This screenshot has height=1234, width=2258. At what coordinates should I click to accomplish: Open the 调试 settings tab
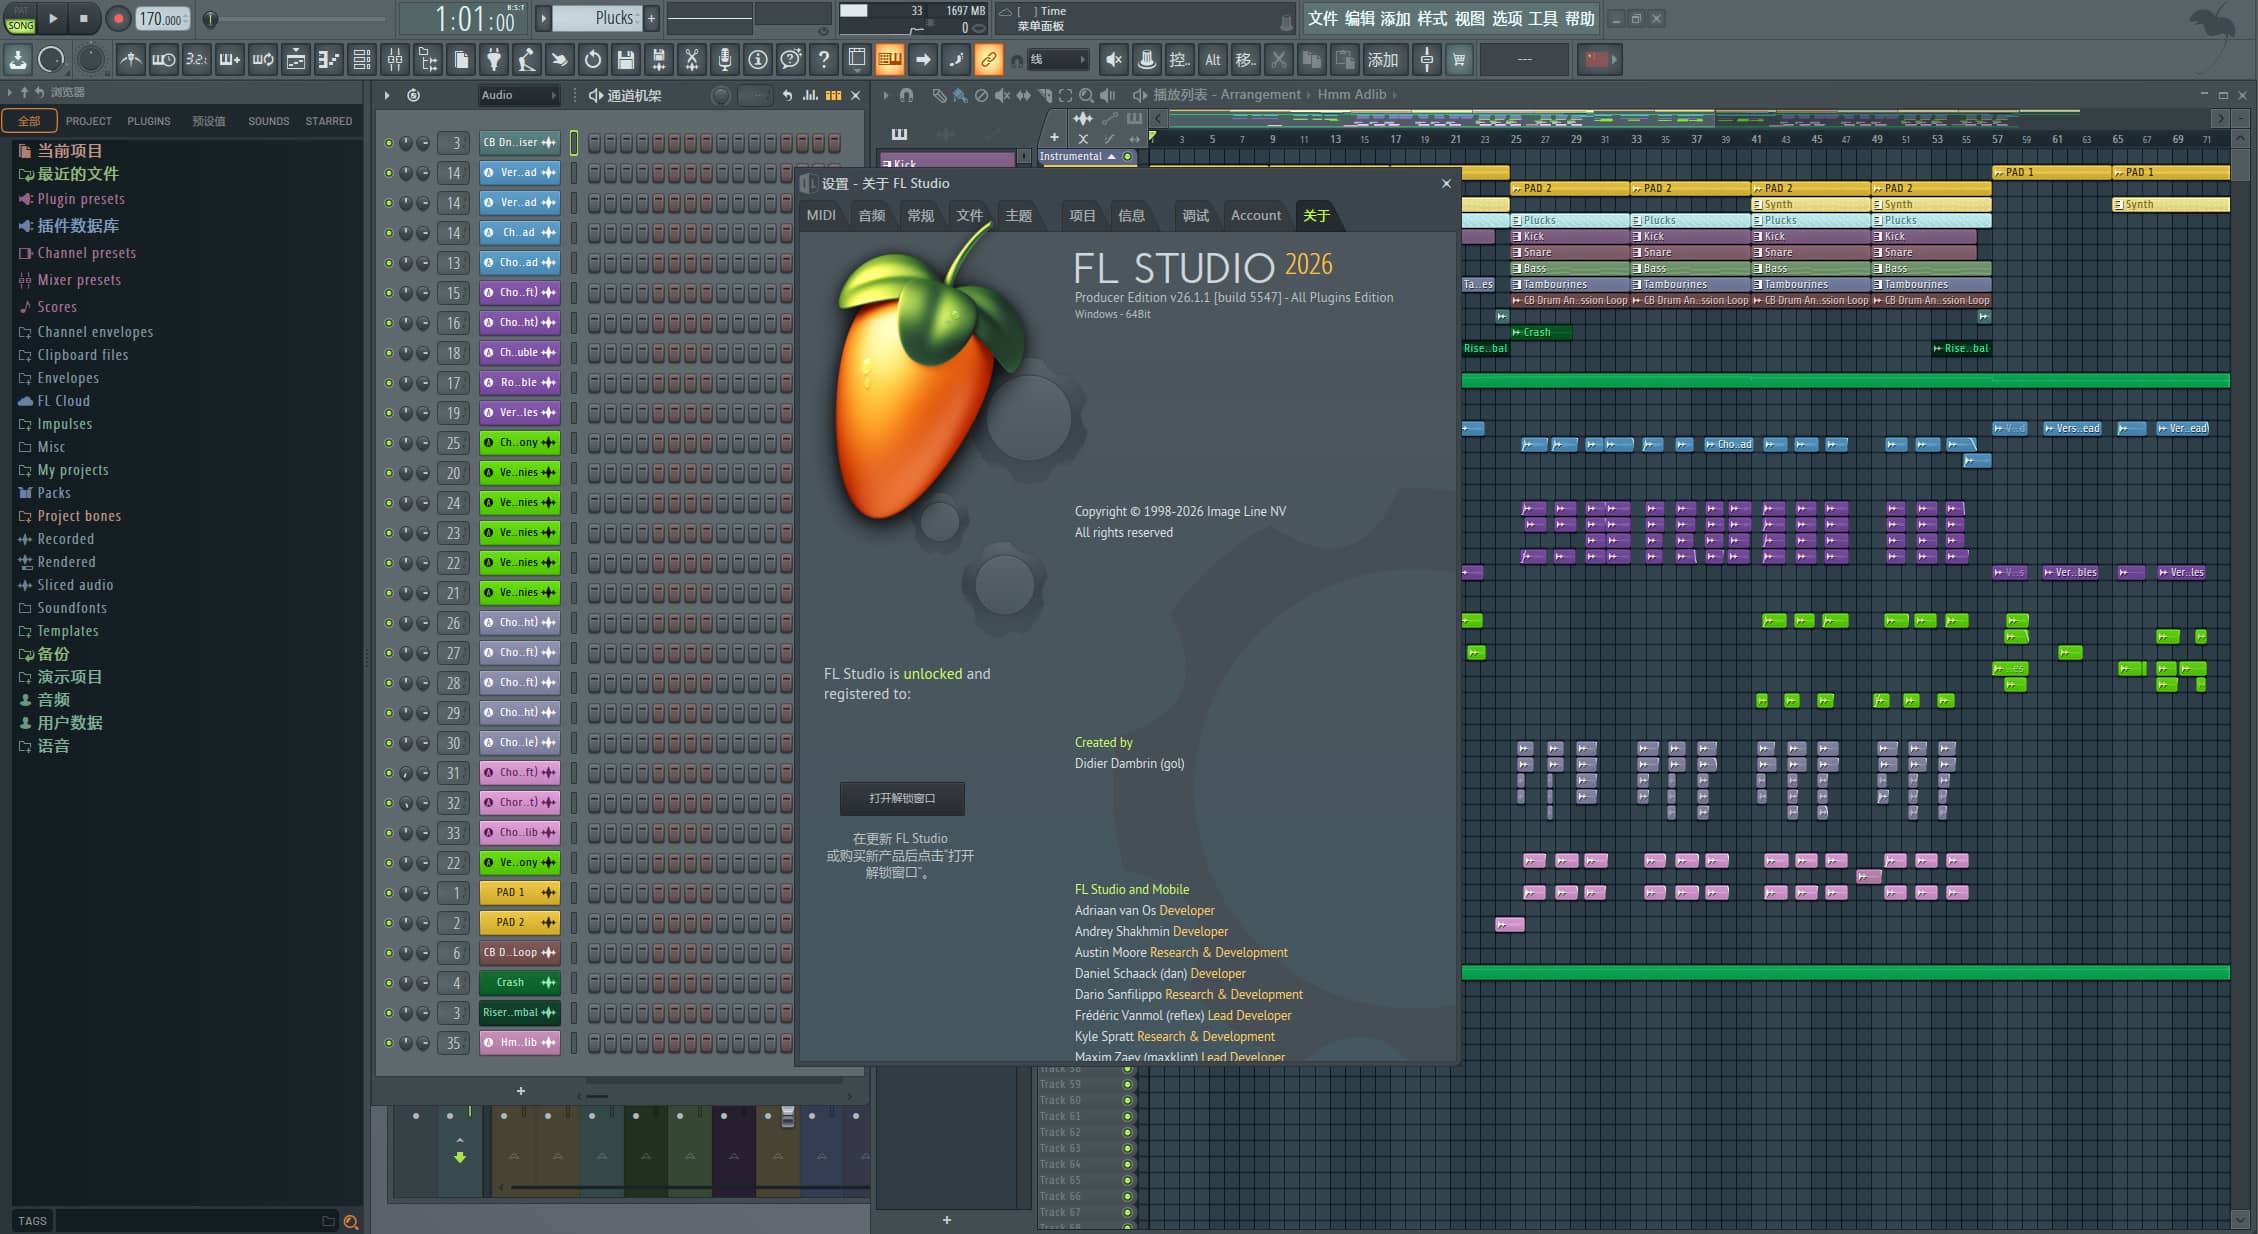click(x=1195, y=215)
